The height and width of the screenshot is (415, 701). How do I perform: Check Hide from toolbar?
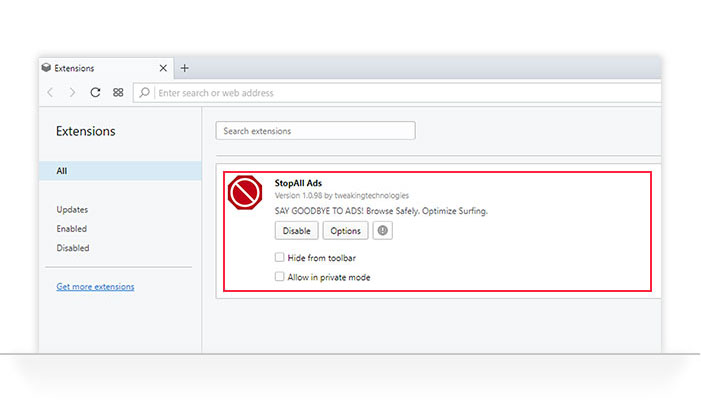[279, 257]
